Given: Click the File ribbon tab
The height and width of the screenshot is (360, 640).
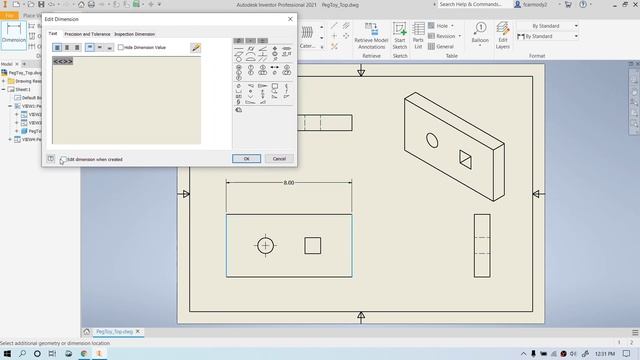Looking at the screenshot, I should [9, 16].
